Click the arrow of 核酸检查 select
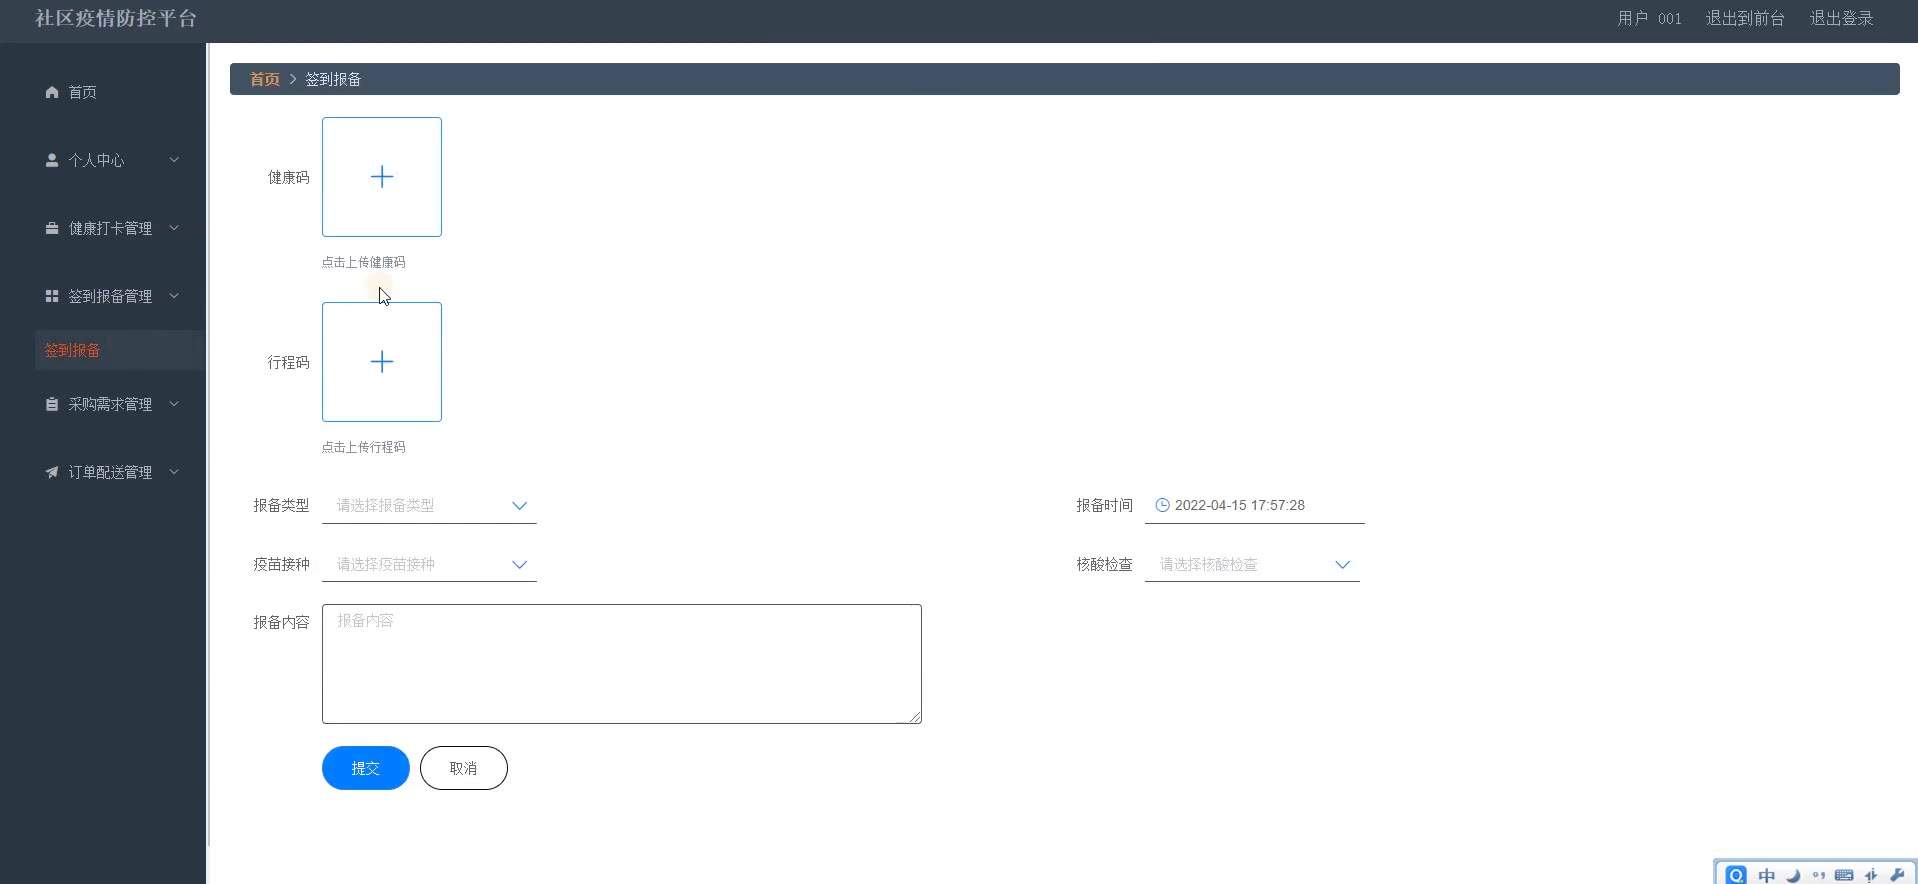 [1342, 565]
